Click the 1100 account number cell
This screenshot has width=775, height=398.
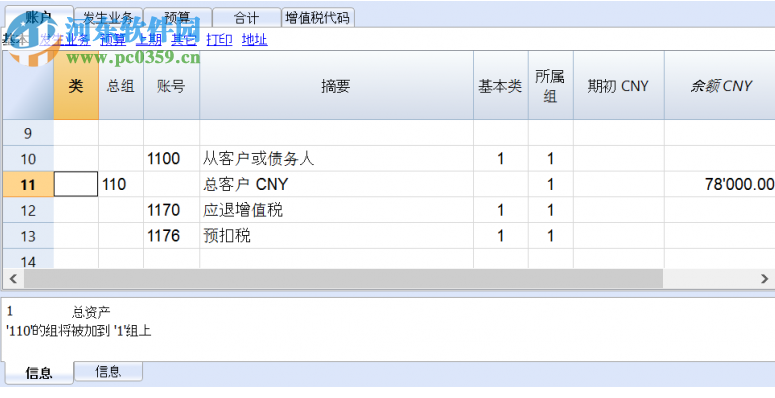tap(172, 159)
